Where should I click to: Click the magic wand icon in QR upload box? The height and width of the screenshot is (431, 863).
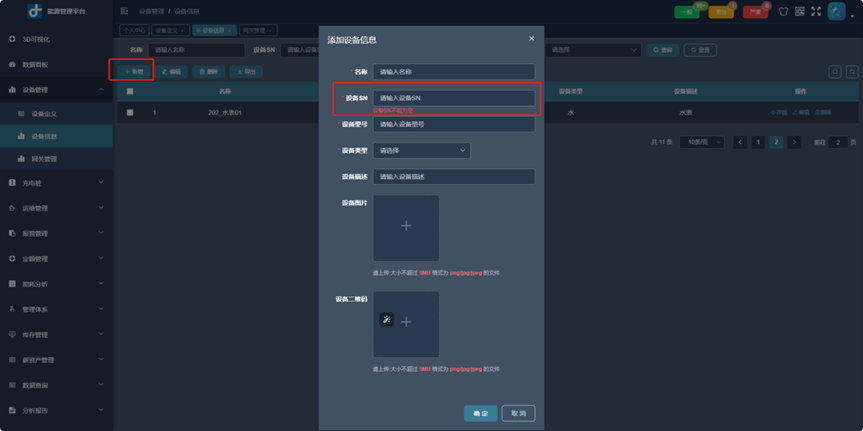[x=387, y=320]
